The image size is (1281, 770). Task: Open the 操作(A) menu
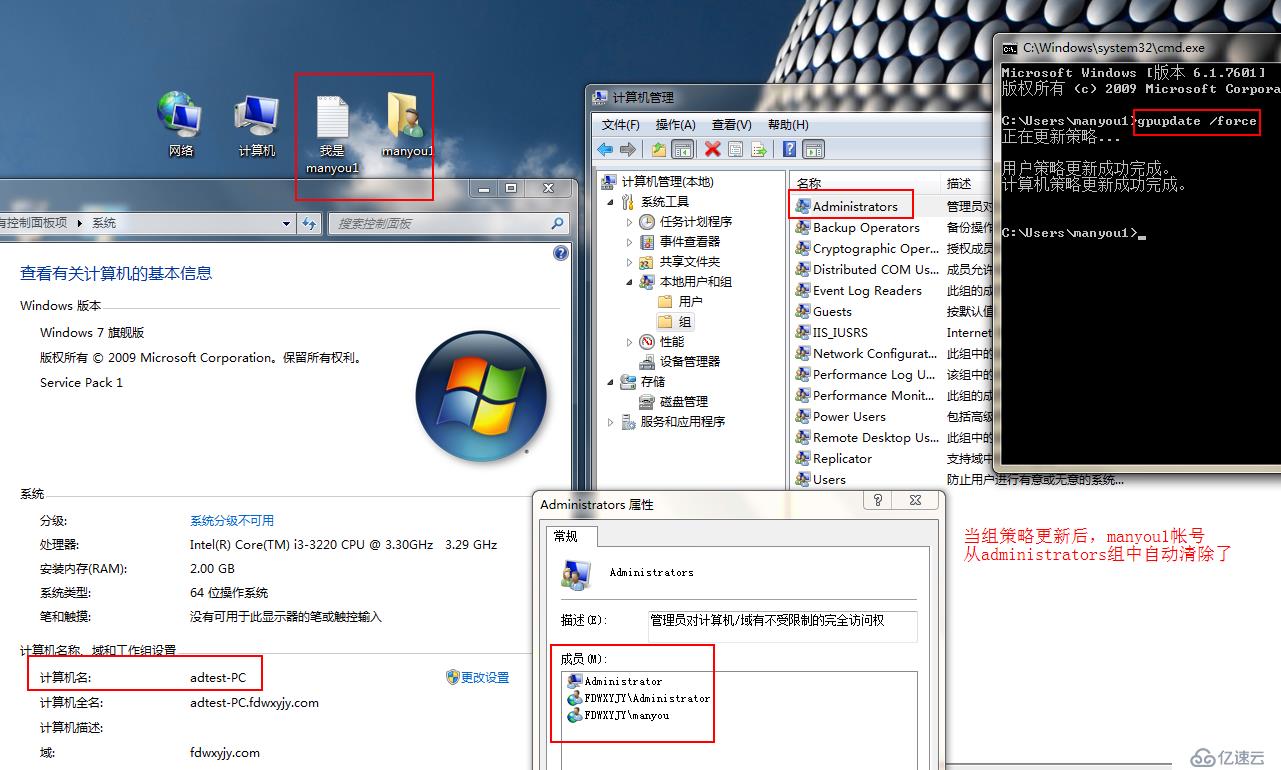pyautogui.click(x=676, y=125)
